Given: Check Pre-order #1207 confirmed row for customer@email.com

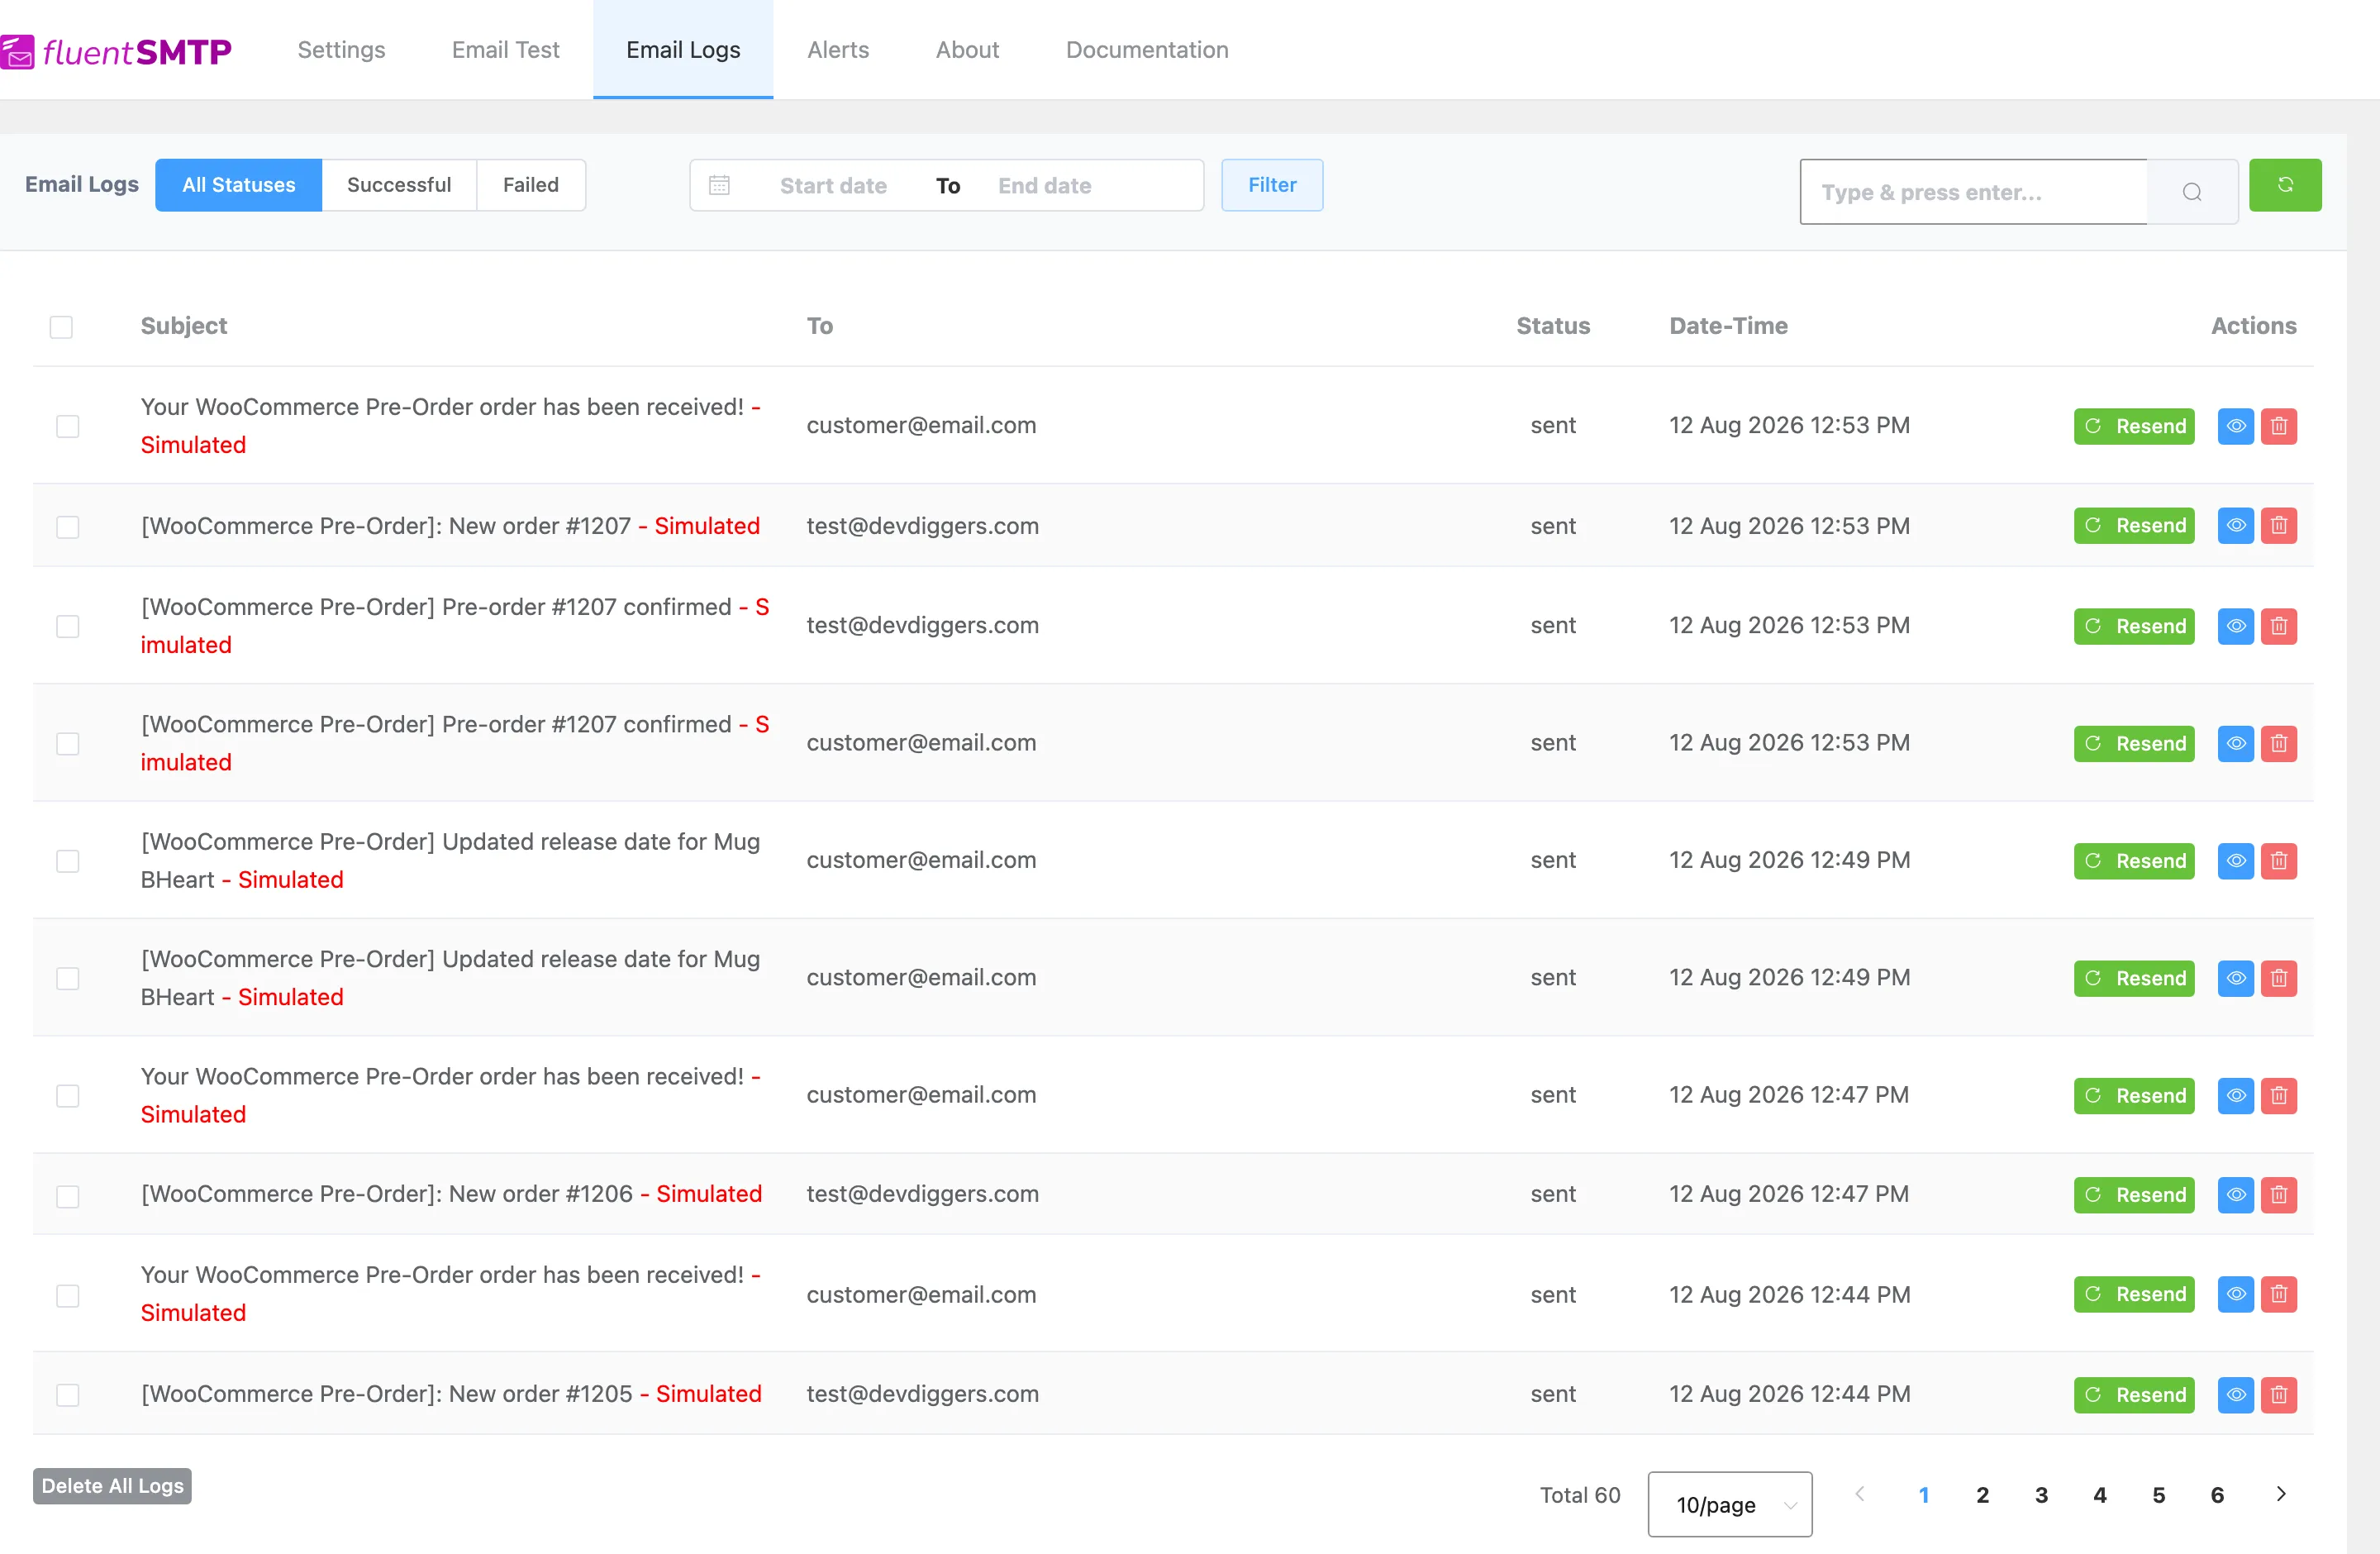Looking at the screenshot, I should click(x=67, y=743).
